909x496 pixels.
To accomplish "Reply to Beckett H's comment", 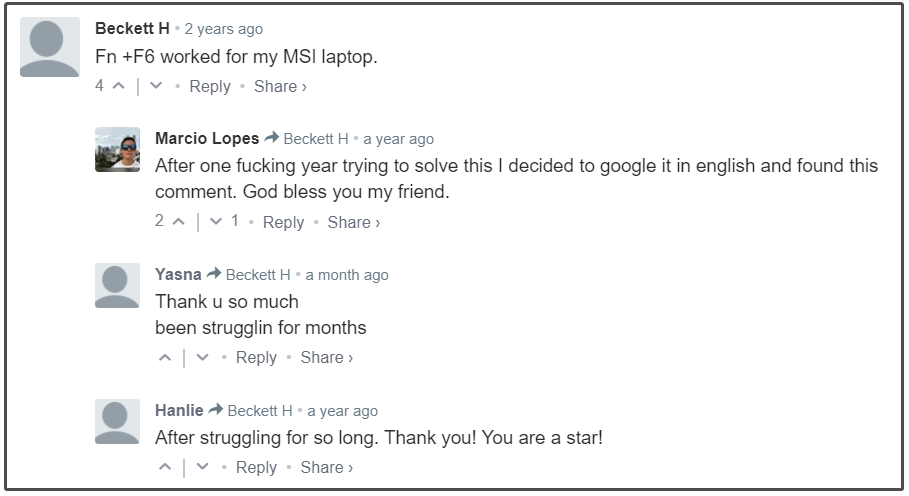I will [x=210, y=86].
